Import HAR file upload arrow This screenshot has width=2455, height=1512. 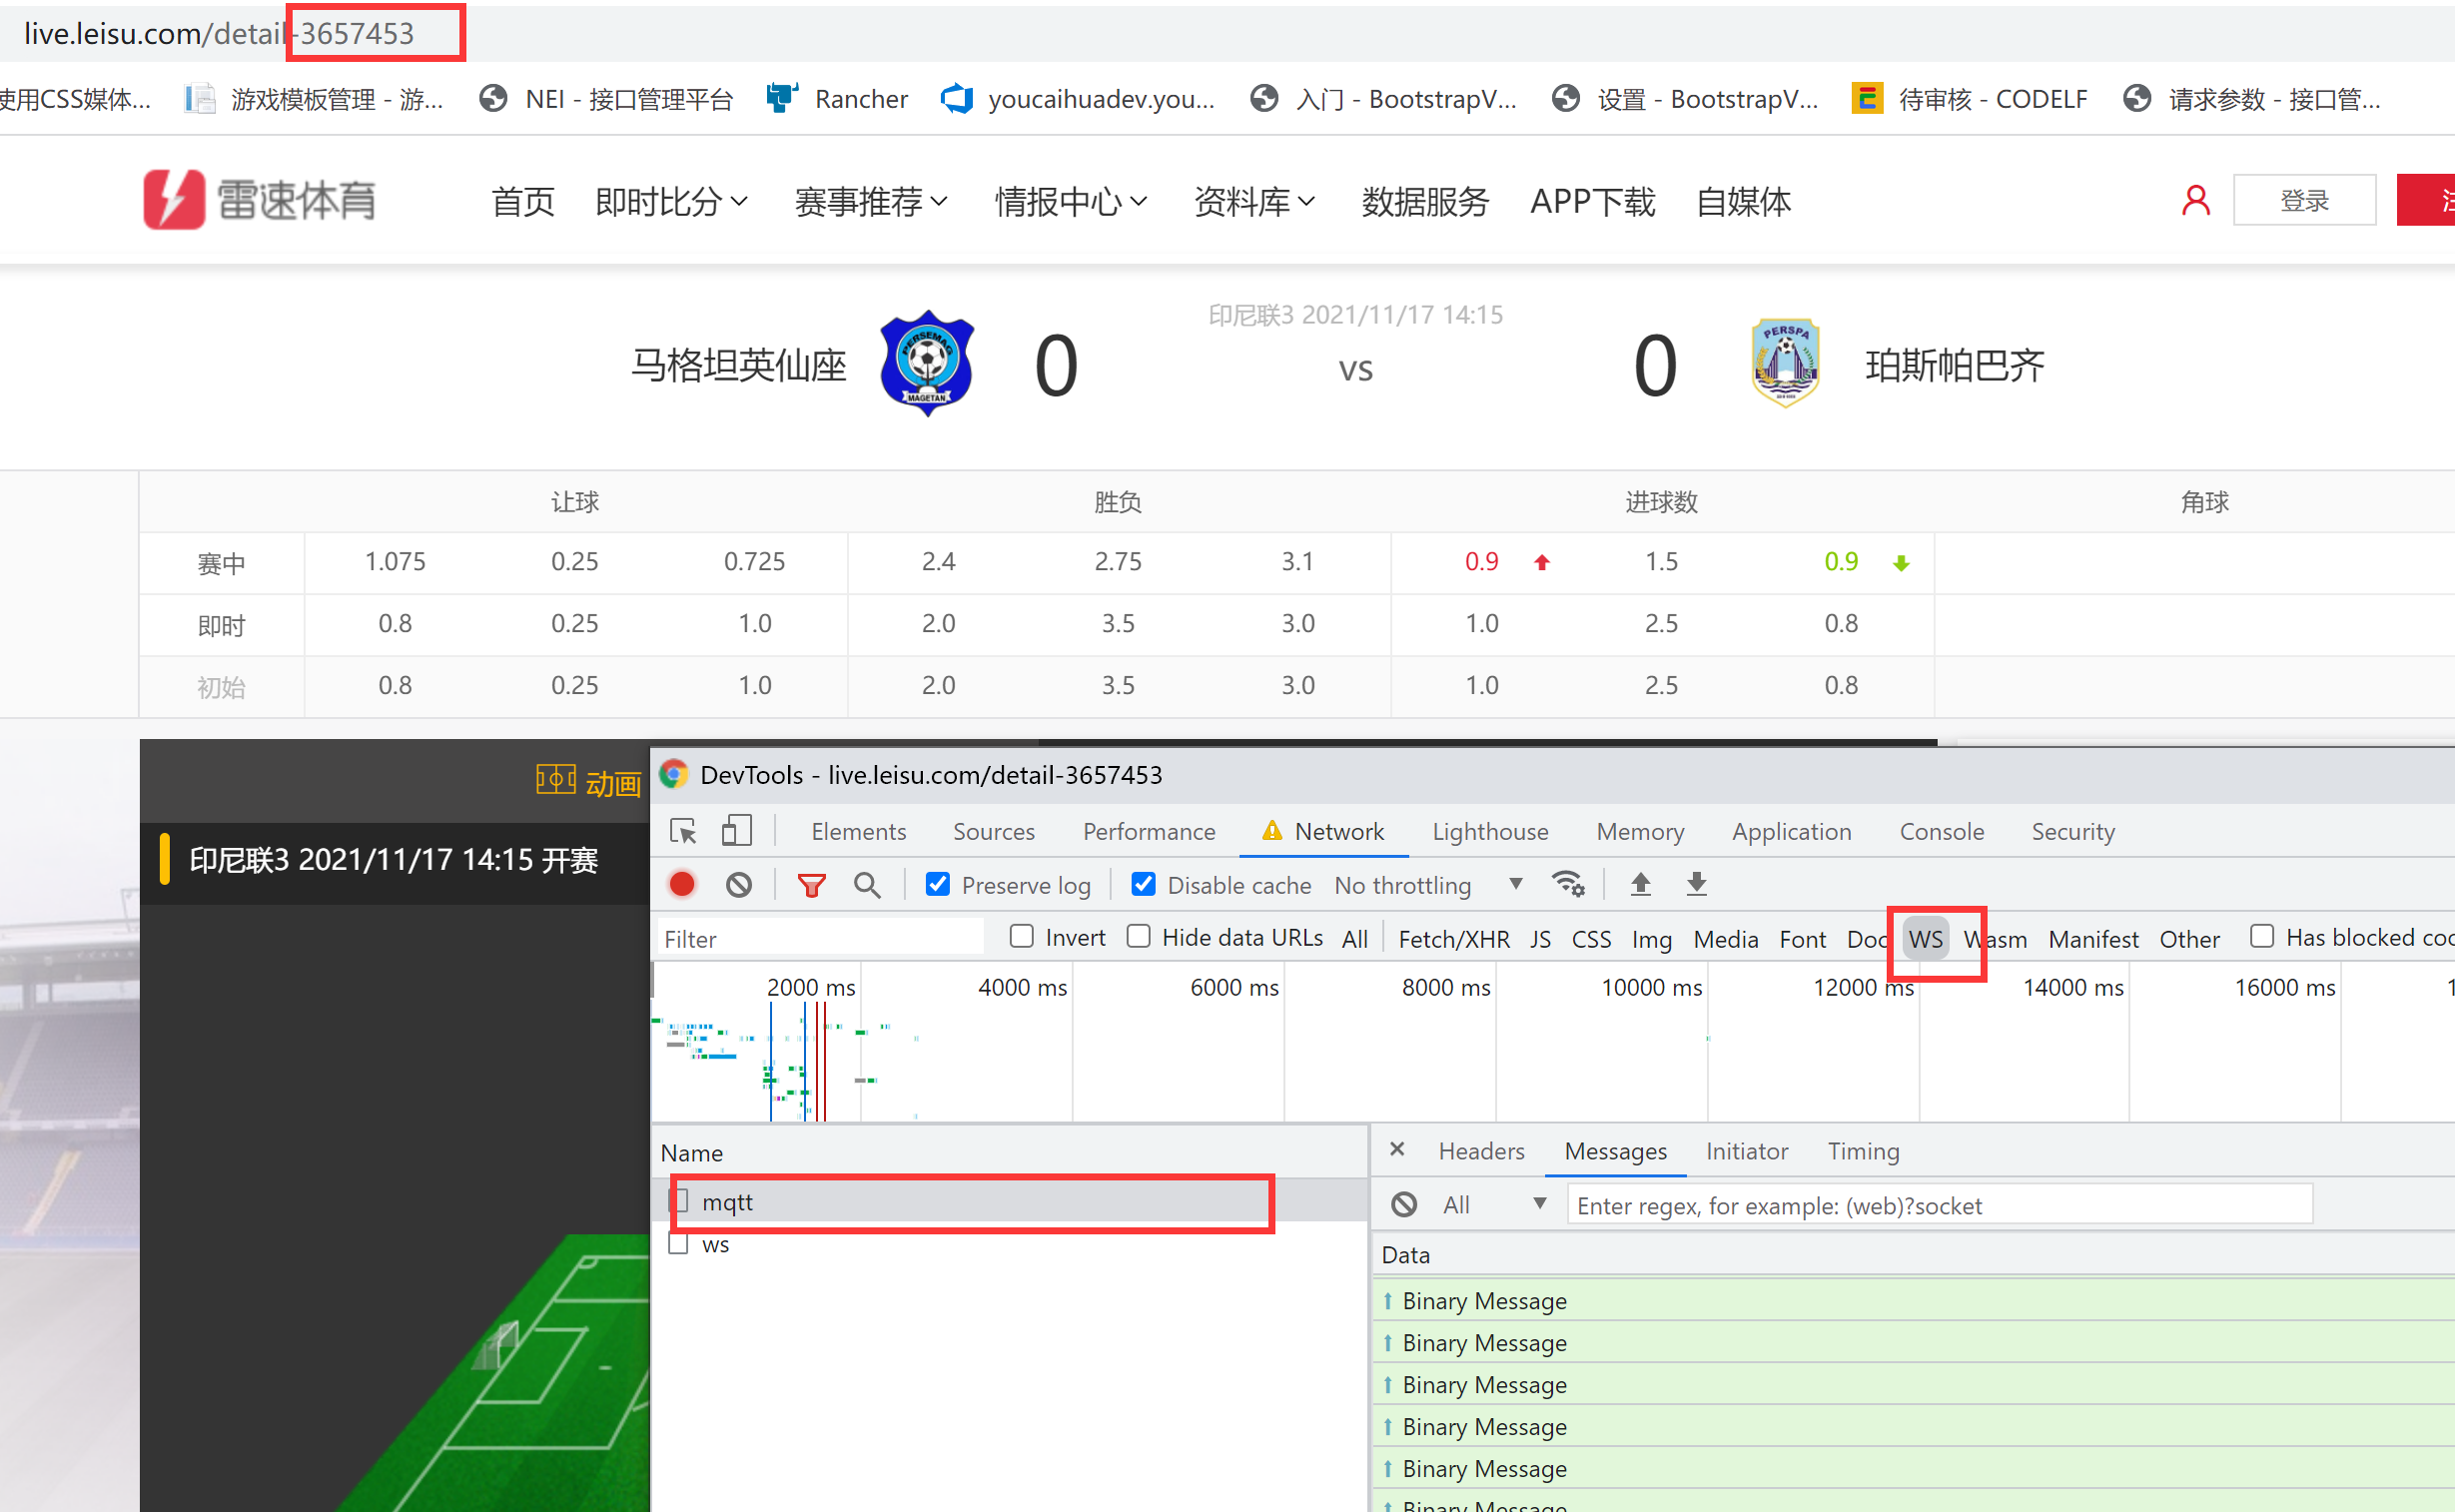tap(1640, 884)
